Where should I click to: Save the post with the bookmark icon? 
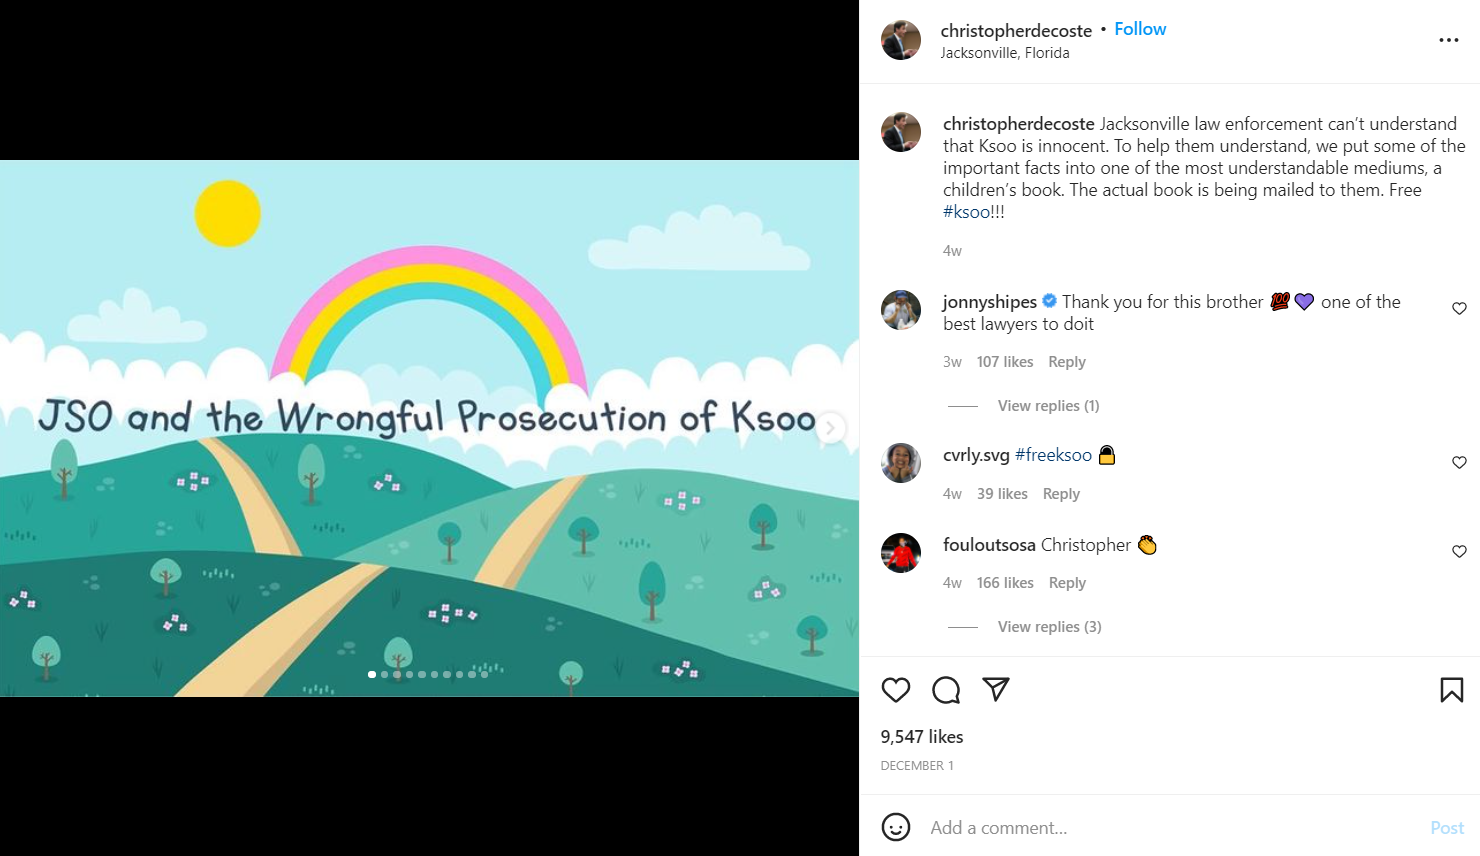(x=1452, y=690)
